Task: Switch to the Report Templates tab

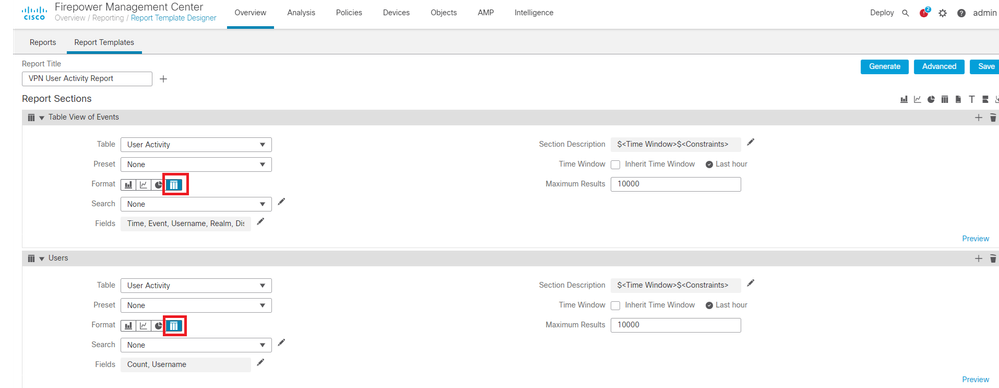Action: click(x=104, y=43)
